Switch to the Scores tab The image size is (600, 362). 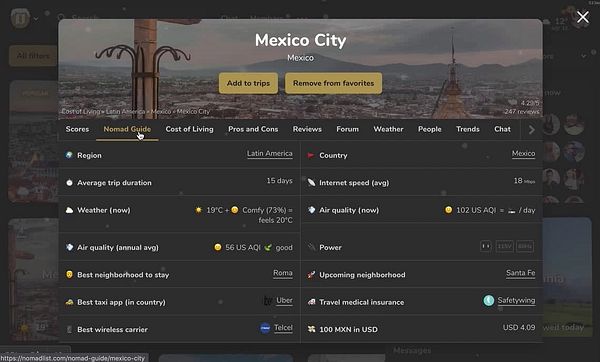(77, 129)
